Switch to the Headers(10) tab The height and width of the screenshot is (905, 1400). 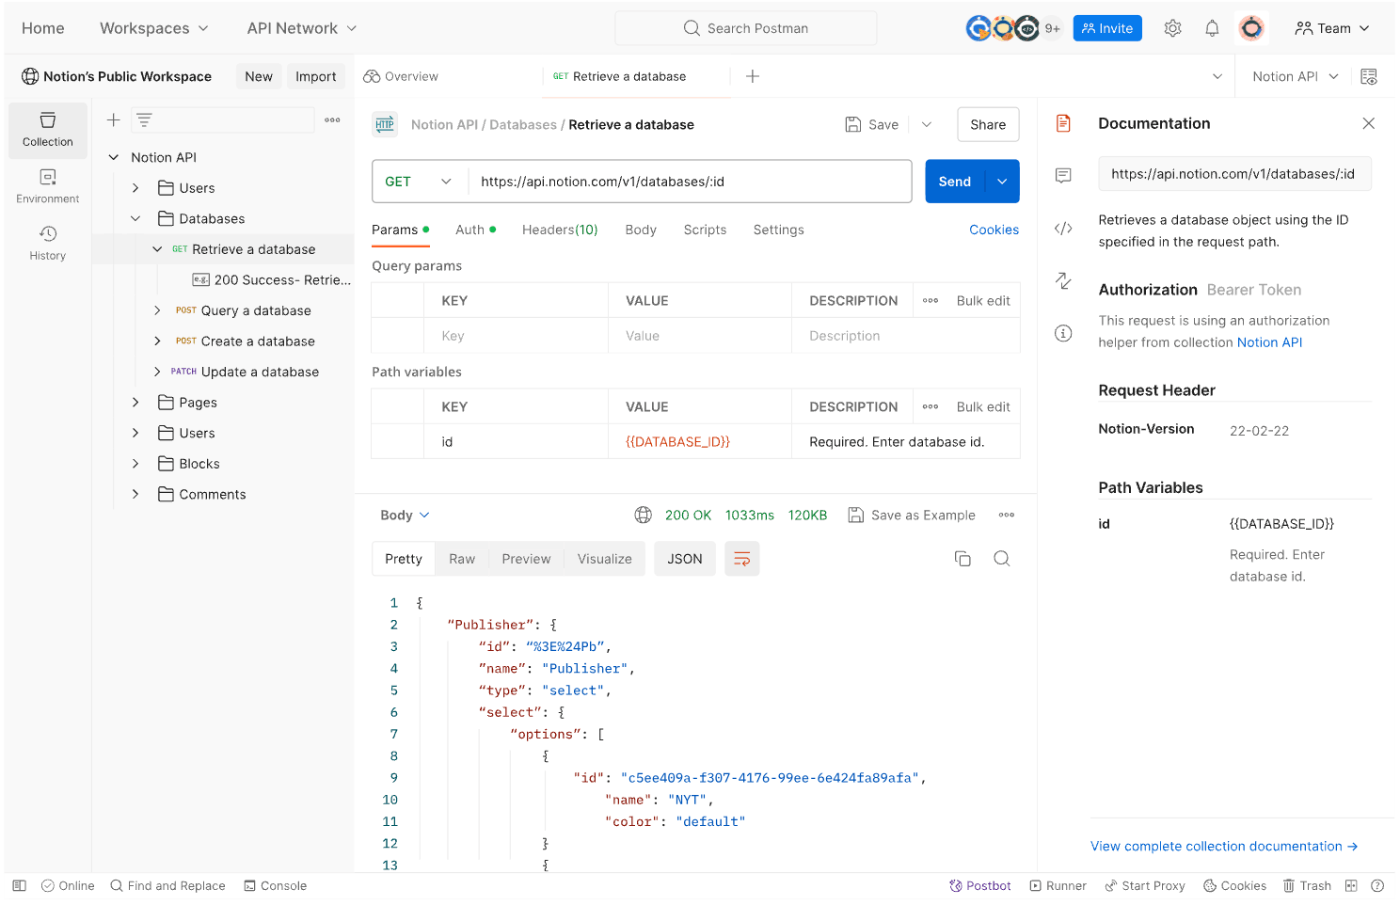point(560,230)
